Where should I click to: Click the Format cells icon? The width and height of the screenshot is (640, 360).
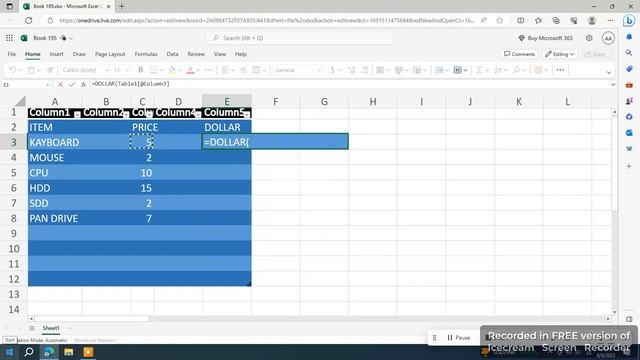458,70
